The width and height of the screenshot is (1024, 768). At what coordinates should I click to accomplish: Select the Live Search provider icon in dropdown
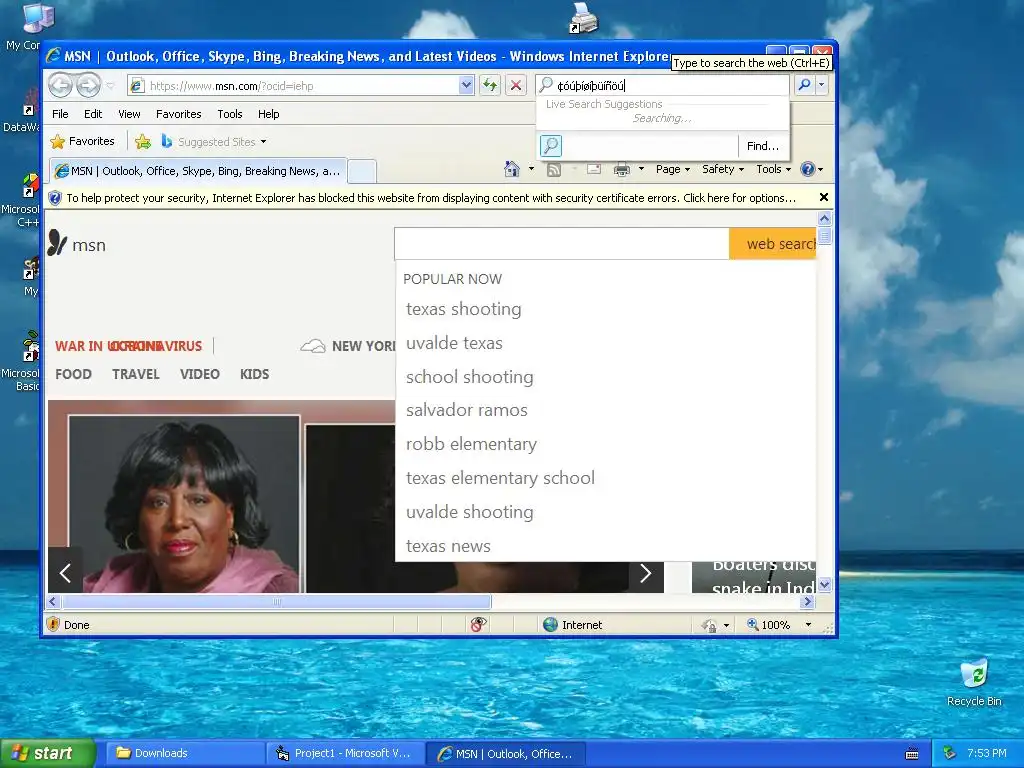(x=551, y=146)
